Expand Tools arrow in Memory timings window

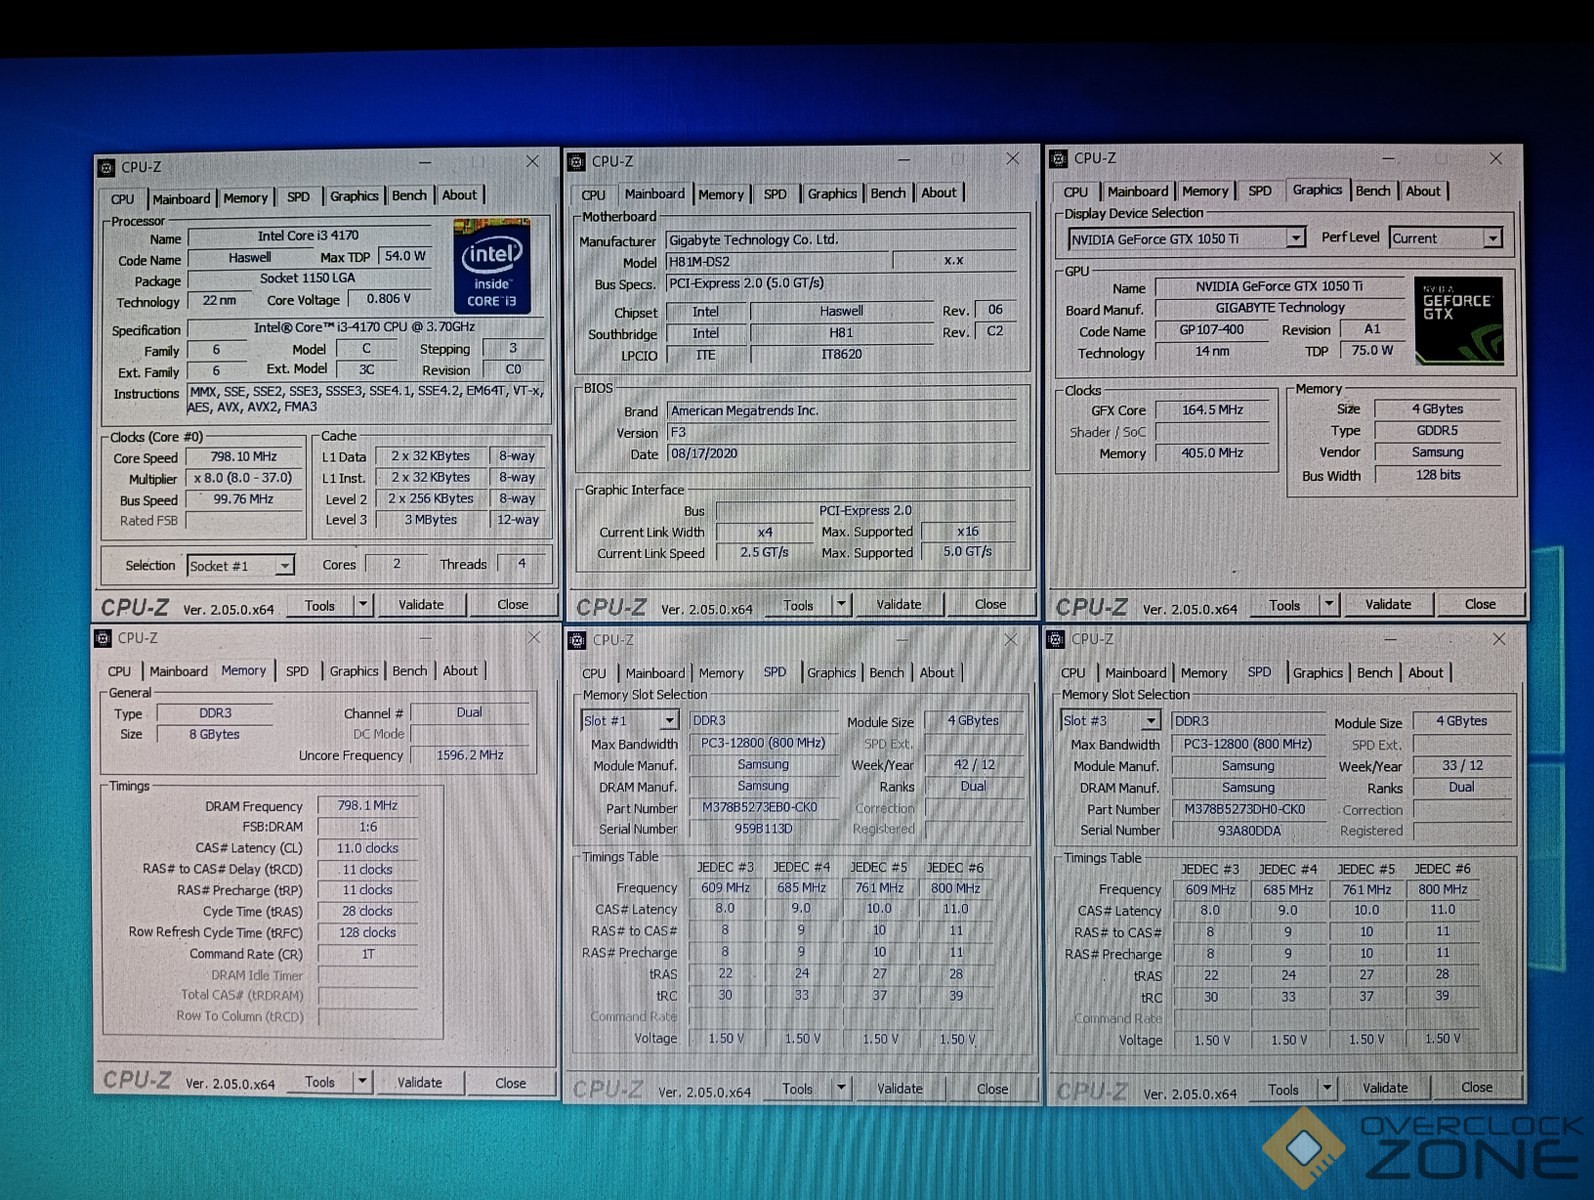(x=363, y=1082)
